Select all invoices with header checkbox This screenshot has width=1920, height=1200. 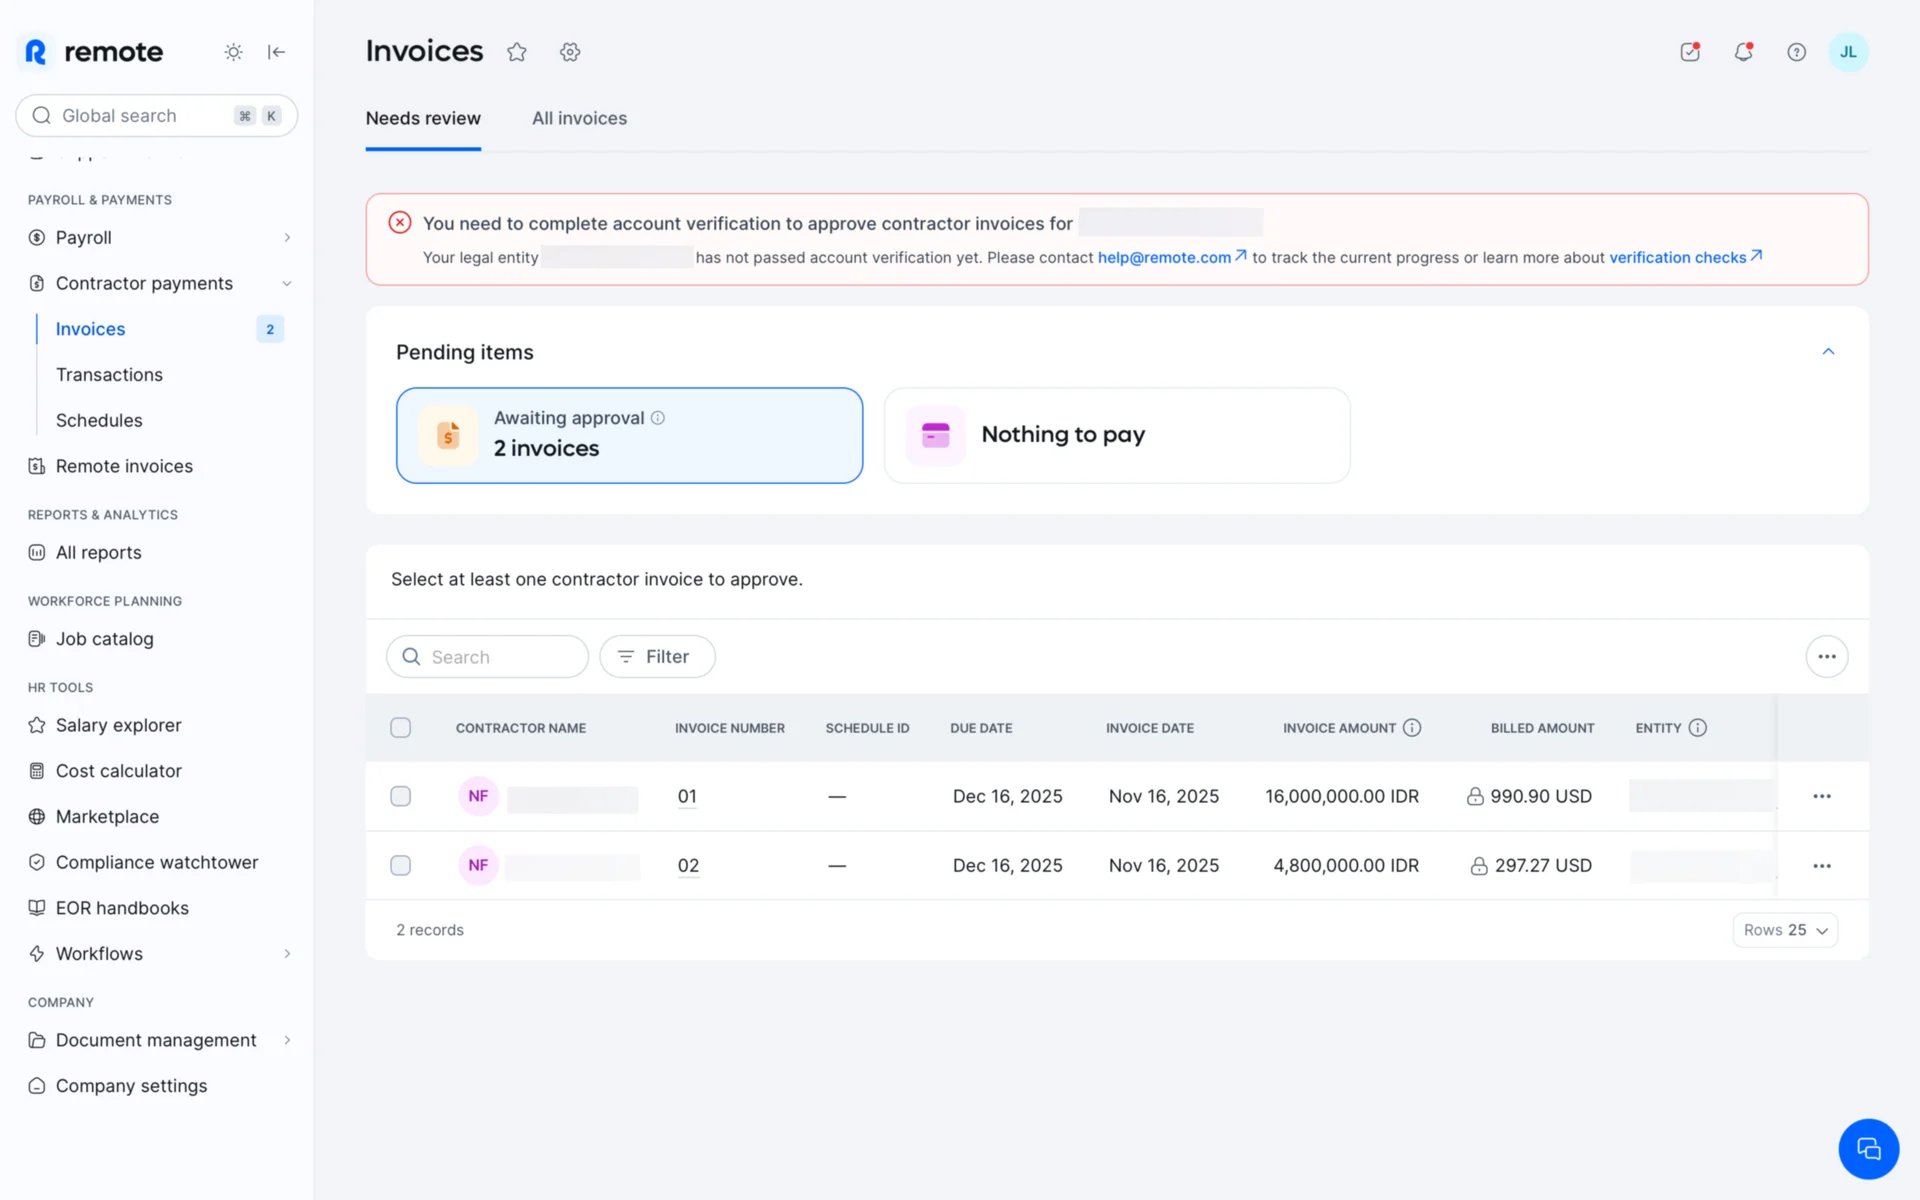(x=400, y=728)
